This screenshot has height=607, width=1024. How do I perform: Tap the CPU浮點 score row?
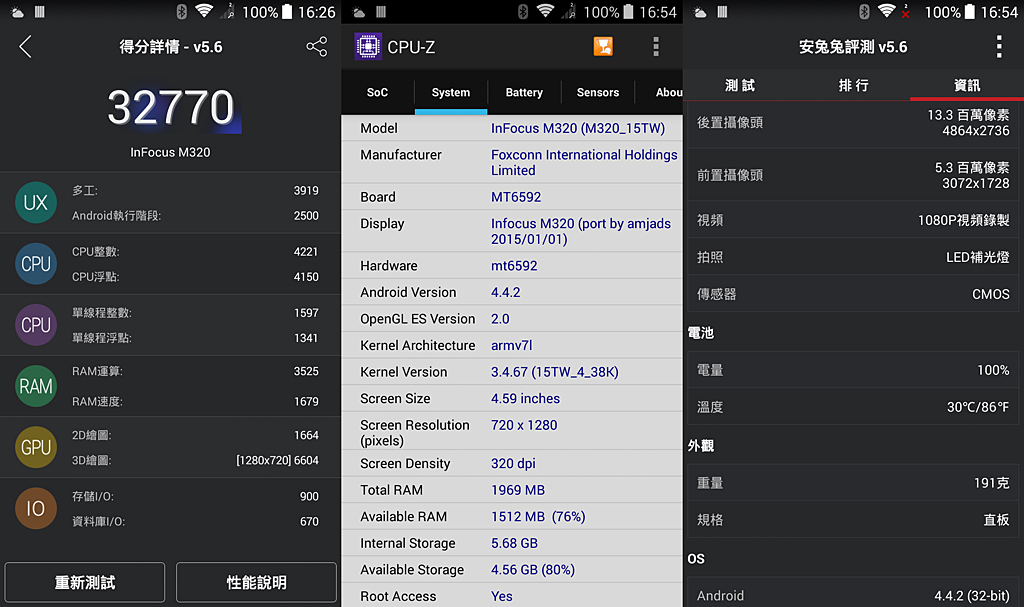(195, 277)
